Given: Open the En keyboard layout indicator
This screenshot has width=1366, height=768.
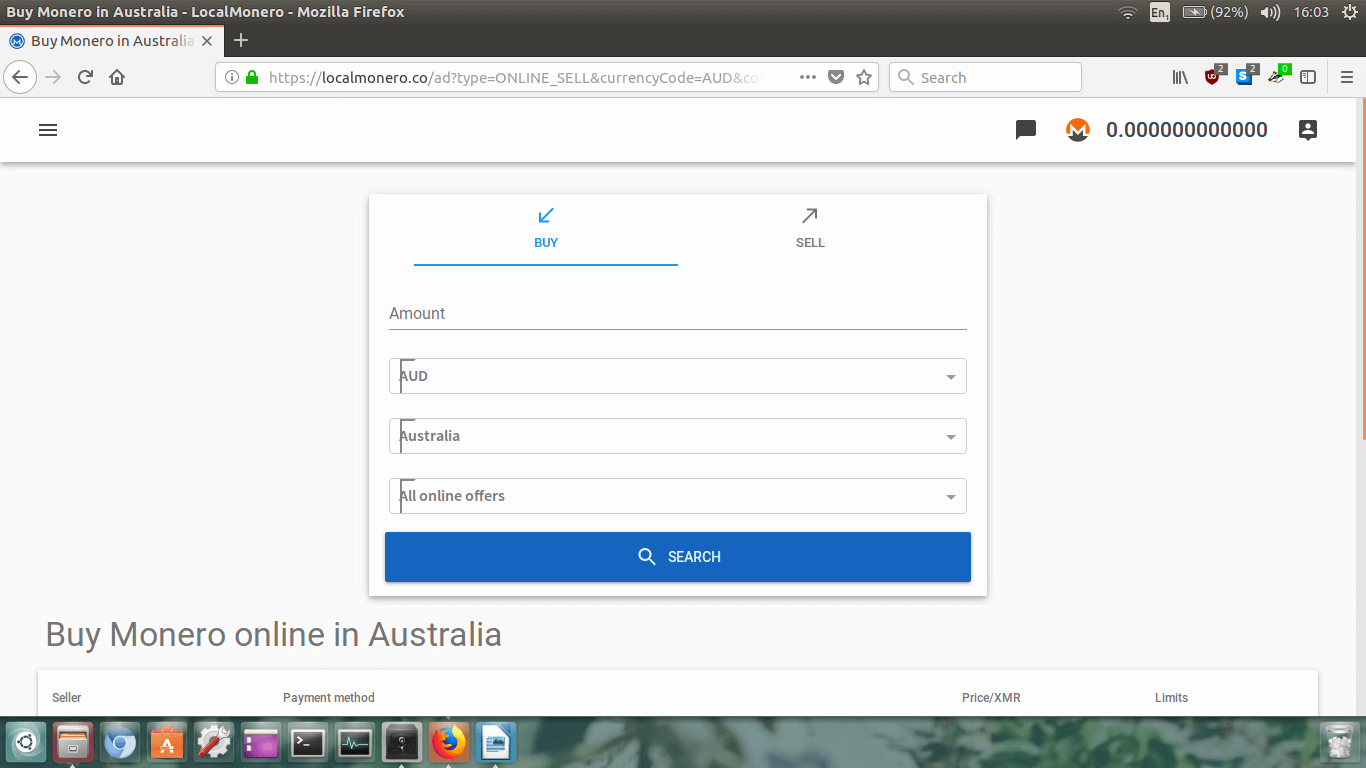Looking at the screenshot, I should [x=1160, y=12].
